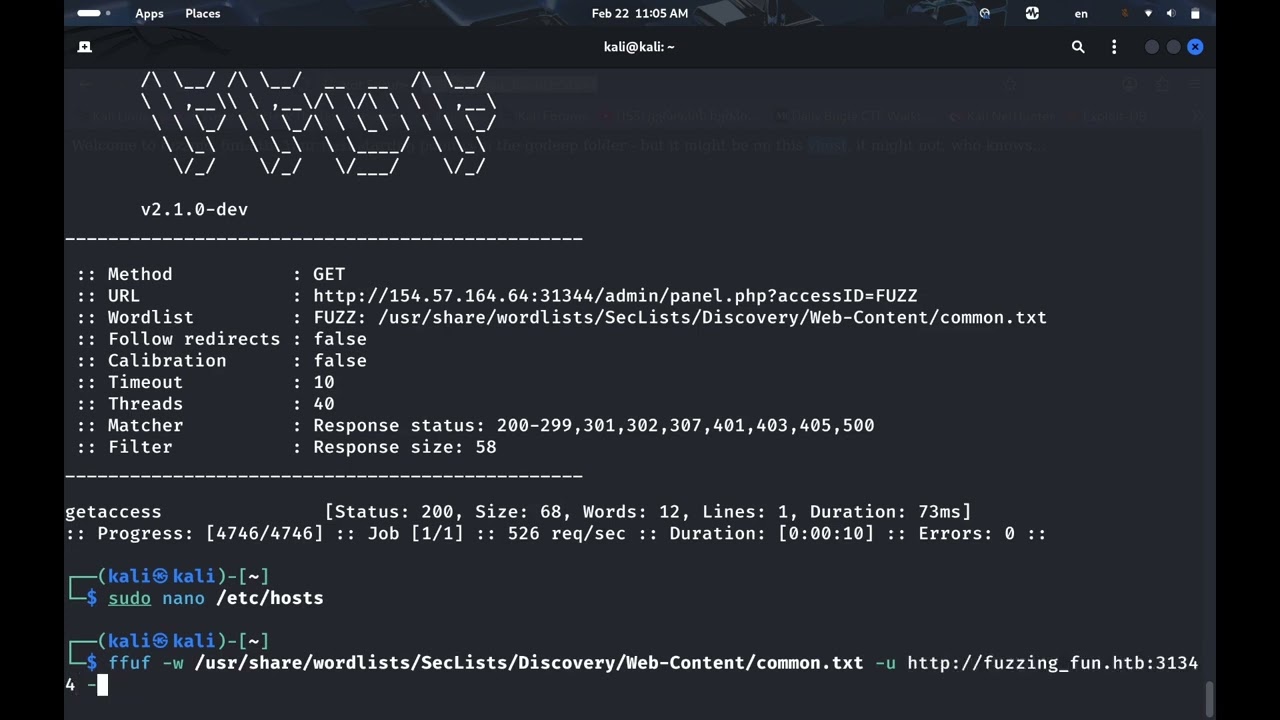Image resolution: width=1280 pixels, height=720 pixels.
Task: Click the getaccess result entry
Action: tap(113, 512)
